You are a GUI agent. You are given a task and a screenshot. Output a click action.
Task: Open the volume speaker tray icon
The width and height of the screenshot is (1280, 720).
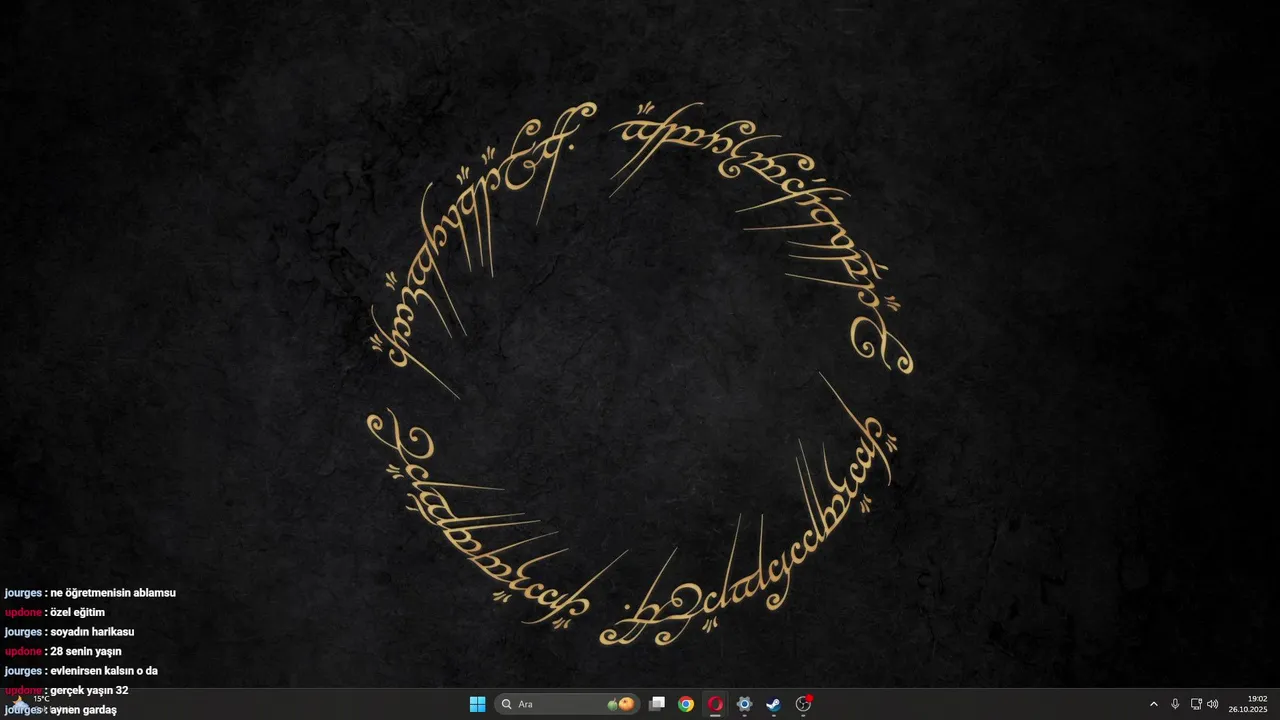(x=1213, y=704)
